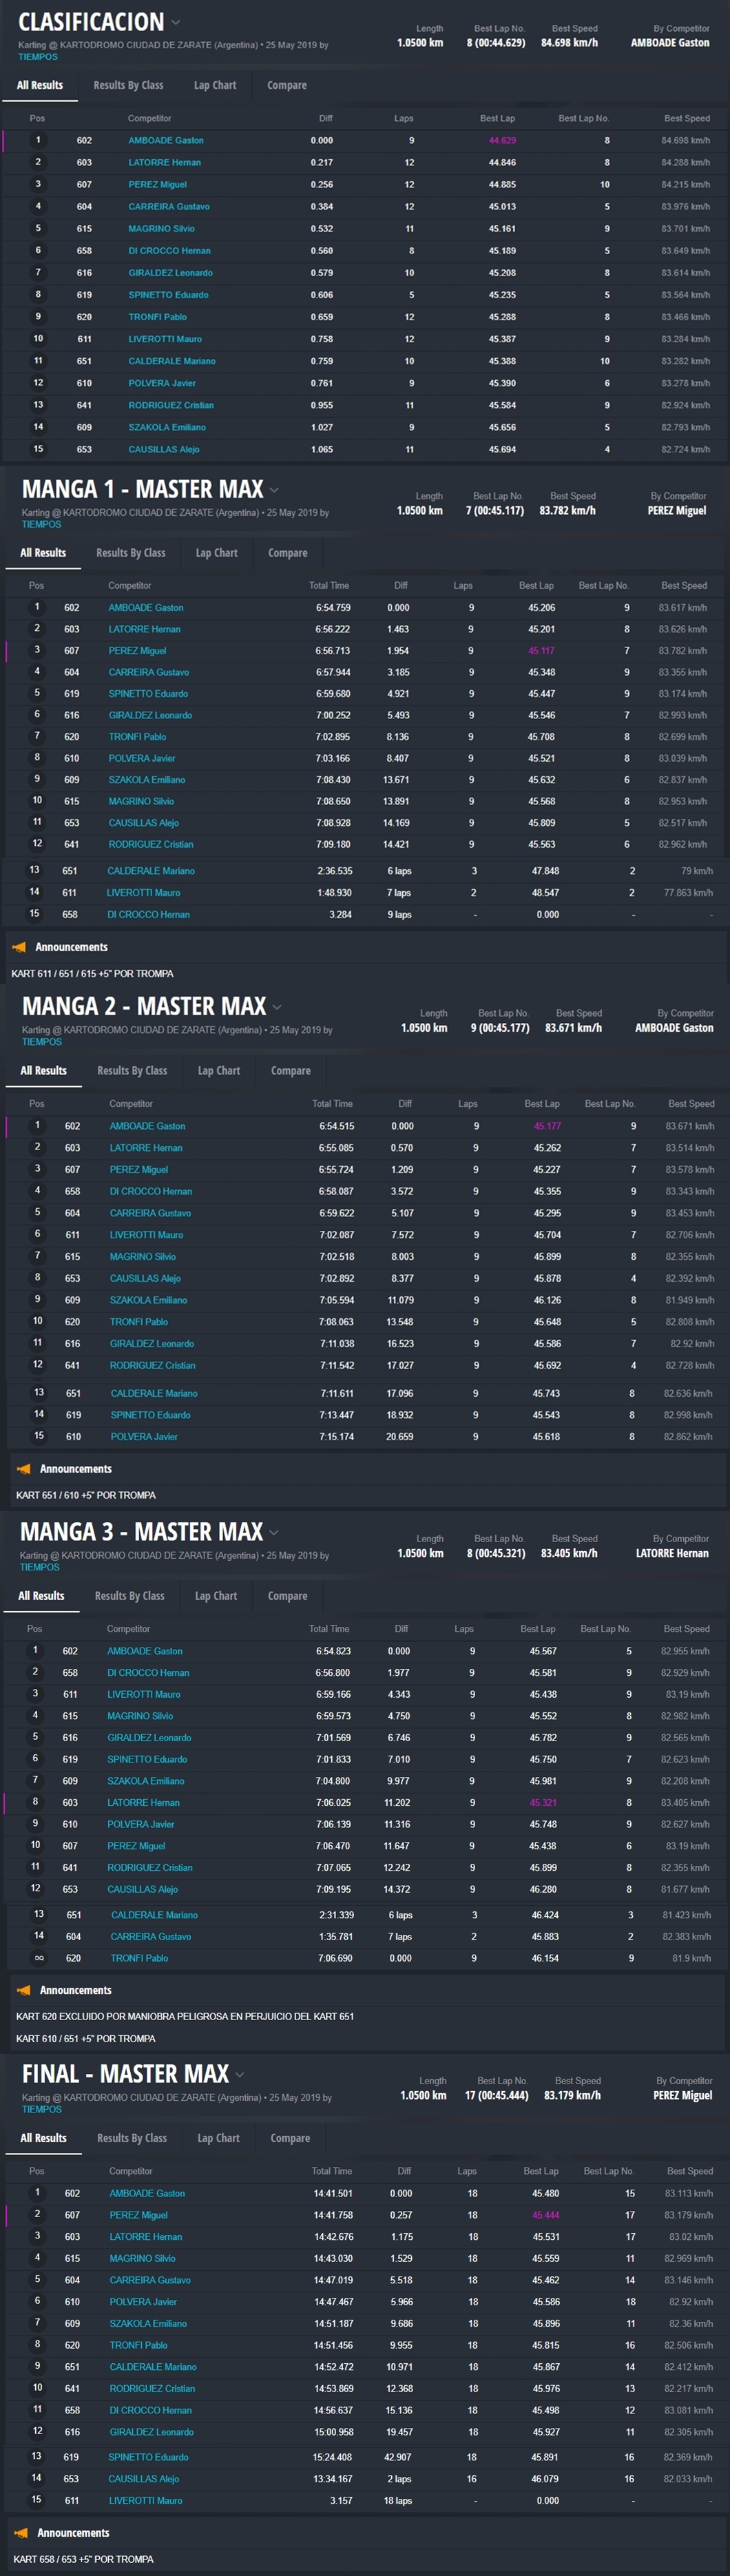
Task: Click PEREZ Miguel in the Final results table
Action: tap(138, 2215)
